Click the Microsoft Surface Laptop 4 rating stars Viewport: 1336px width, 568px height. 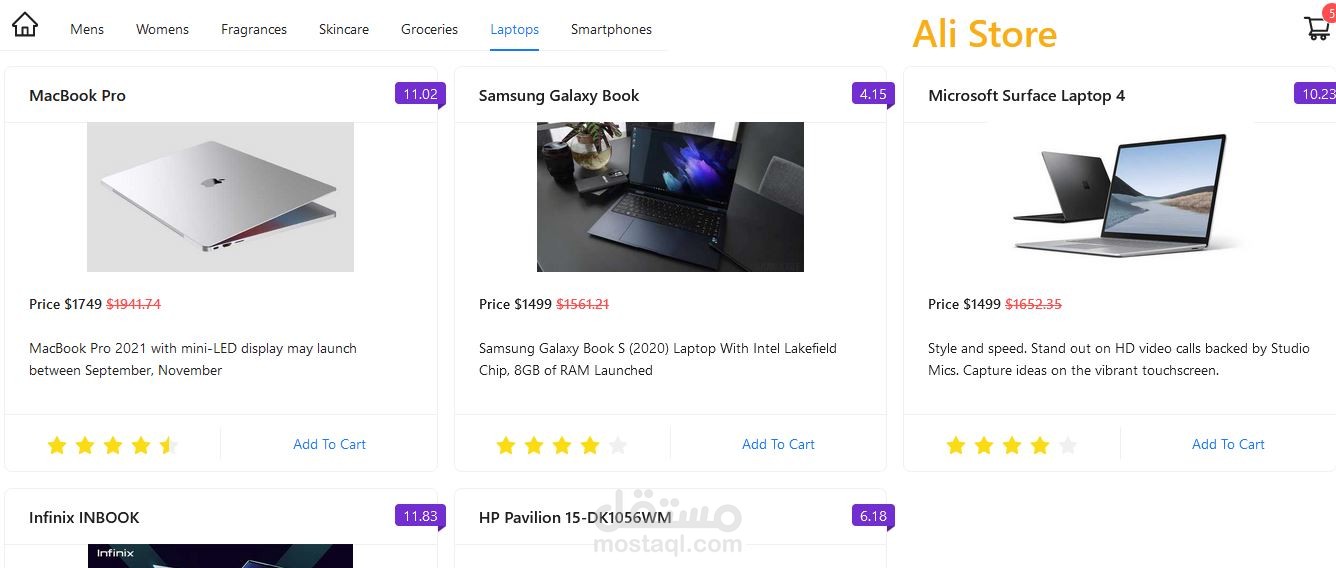[1011, 445]
